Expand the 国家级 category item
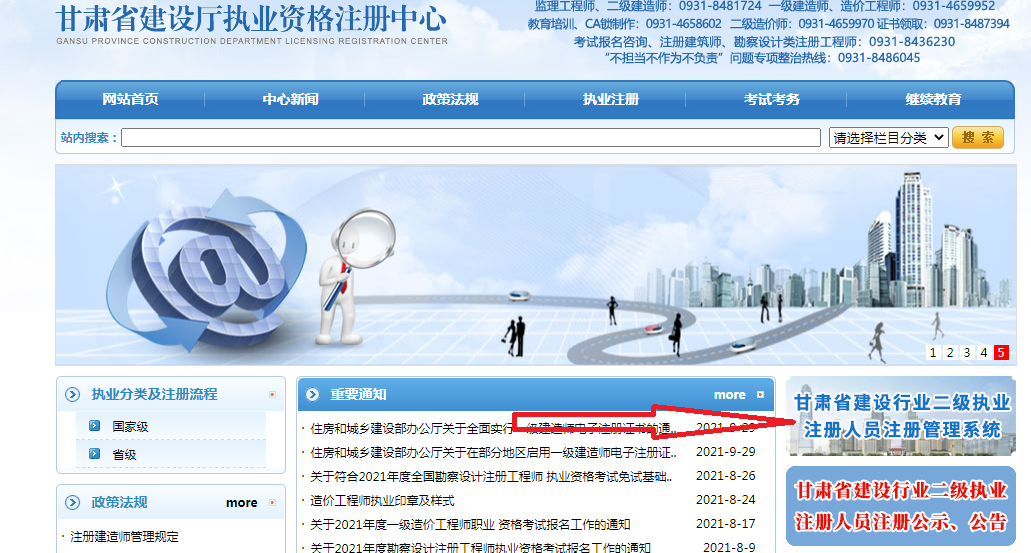This screenshot has width=1031, height=553. pos(130,426)
